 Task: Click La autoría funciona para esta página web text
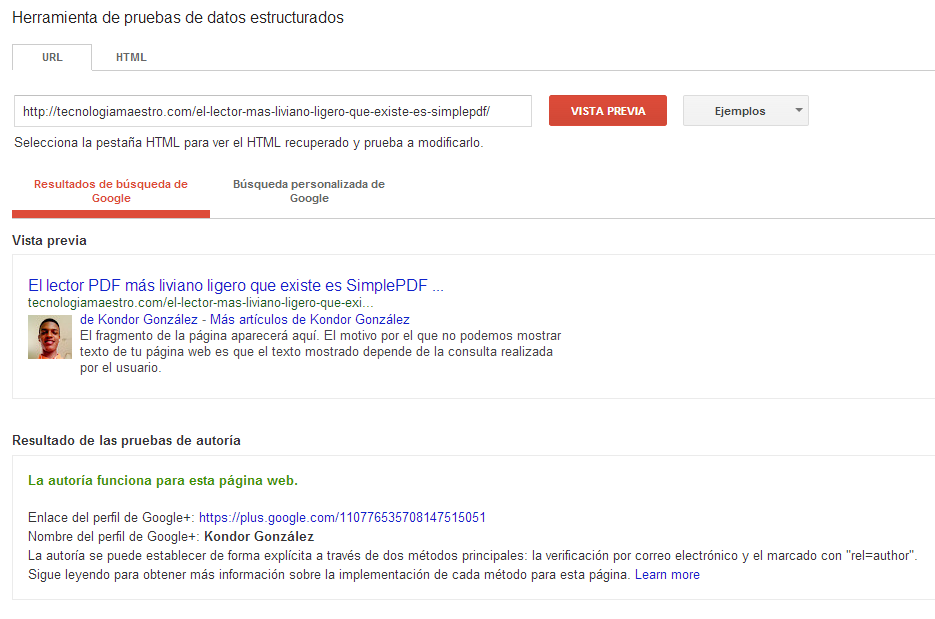(163, 481)
